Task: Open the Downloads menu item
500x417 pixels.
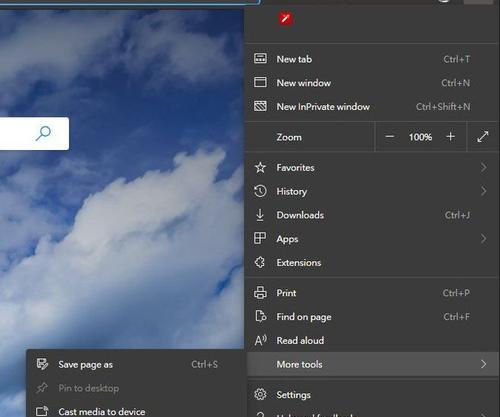Action: 372,215
